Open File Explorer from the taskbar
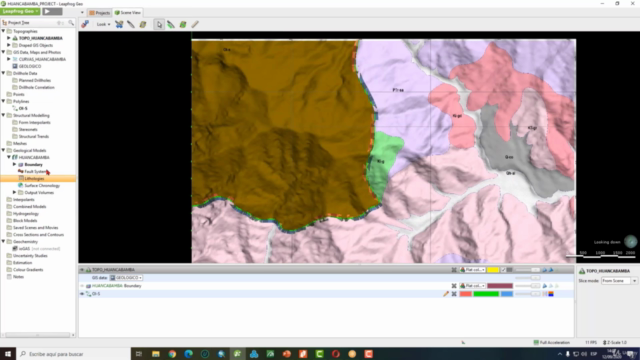 pos(156,354)
